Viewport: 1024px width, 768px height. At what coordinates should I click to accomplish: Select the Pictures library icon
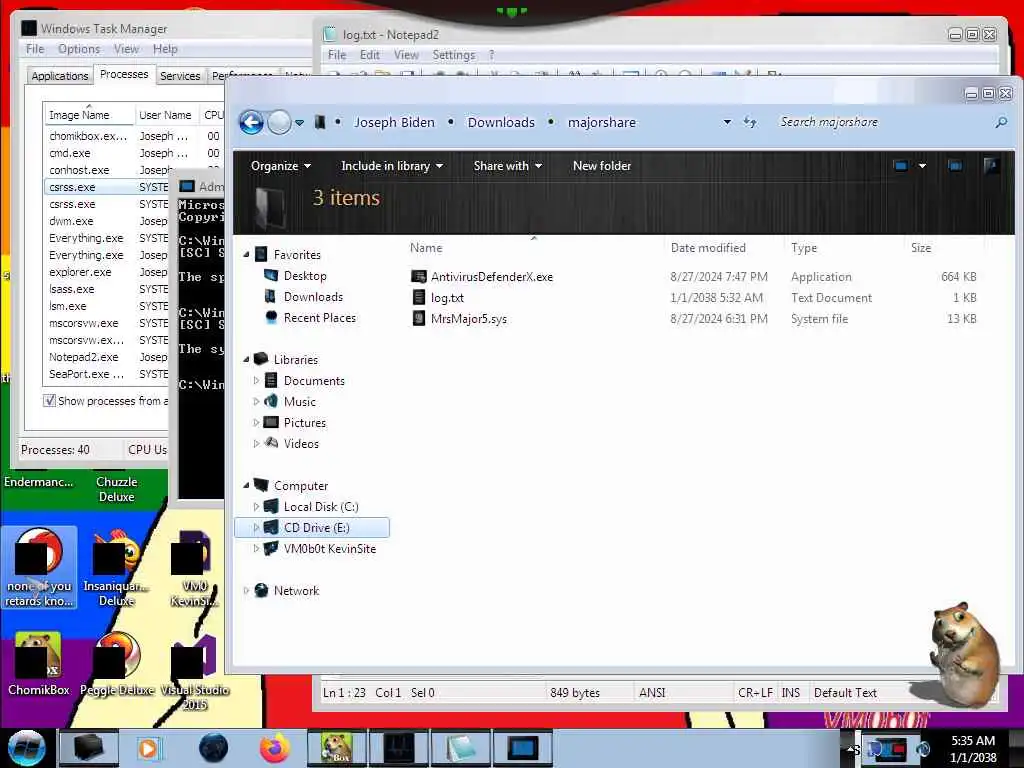[271, 422]
